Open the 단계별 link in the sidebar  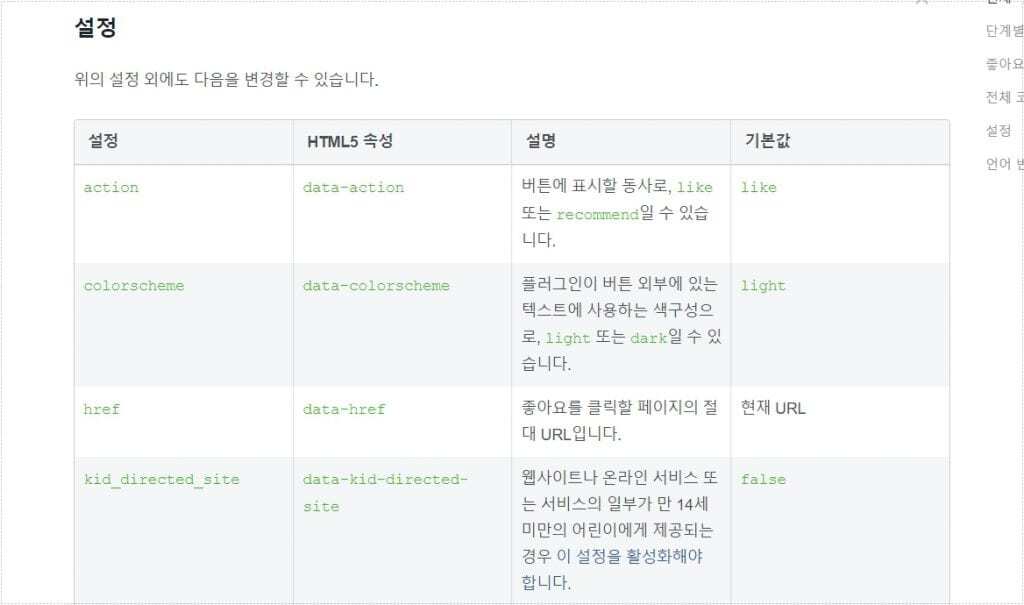coord(1004,31)
